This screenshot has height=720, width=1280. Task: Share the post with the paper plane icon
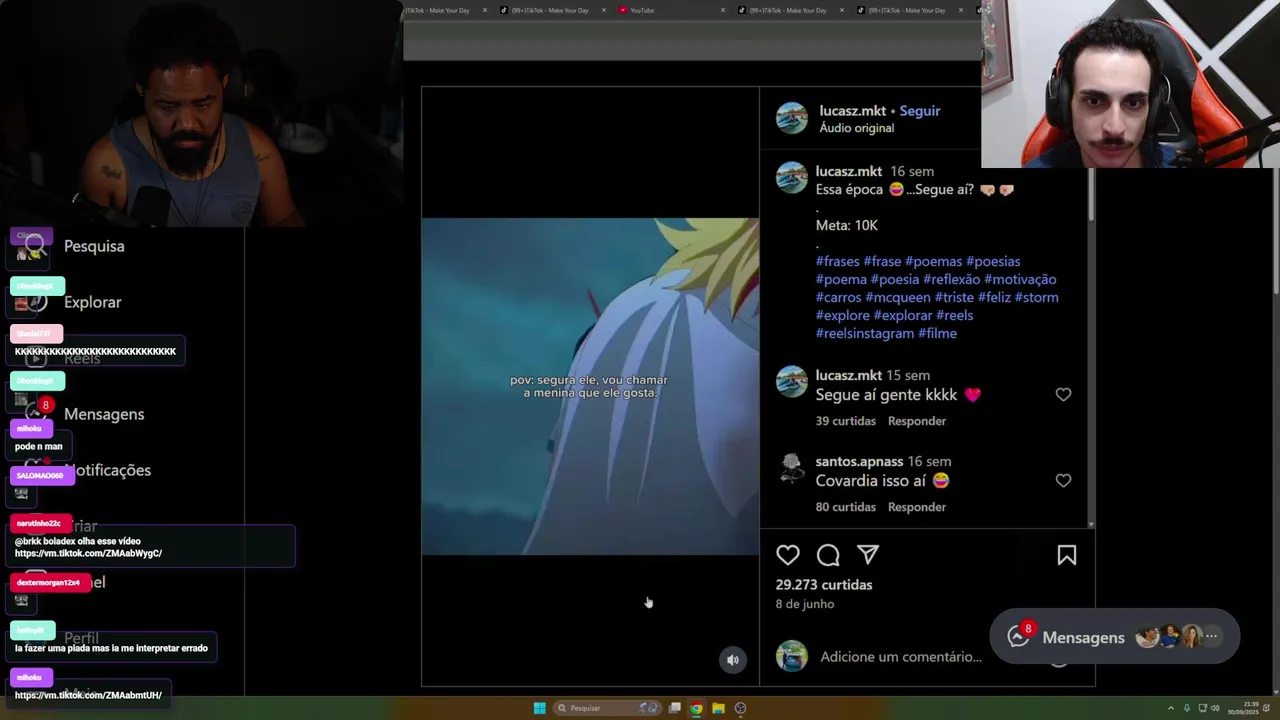point(868,555)
